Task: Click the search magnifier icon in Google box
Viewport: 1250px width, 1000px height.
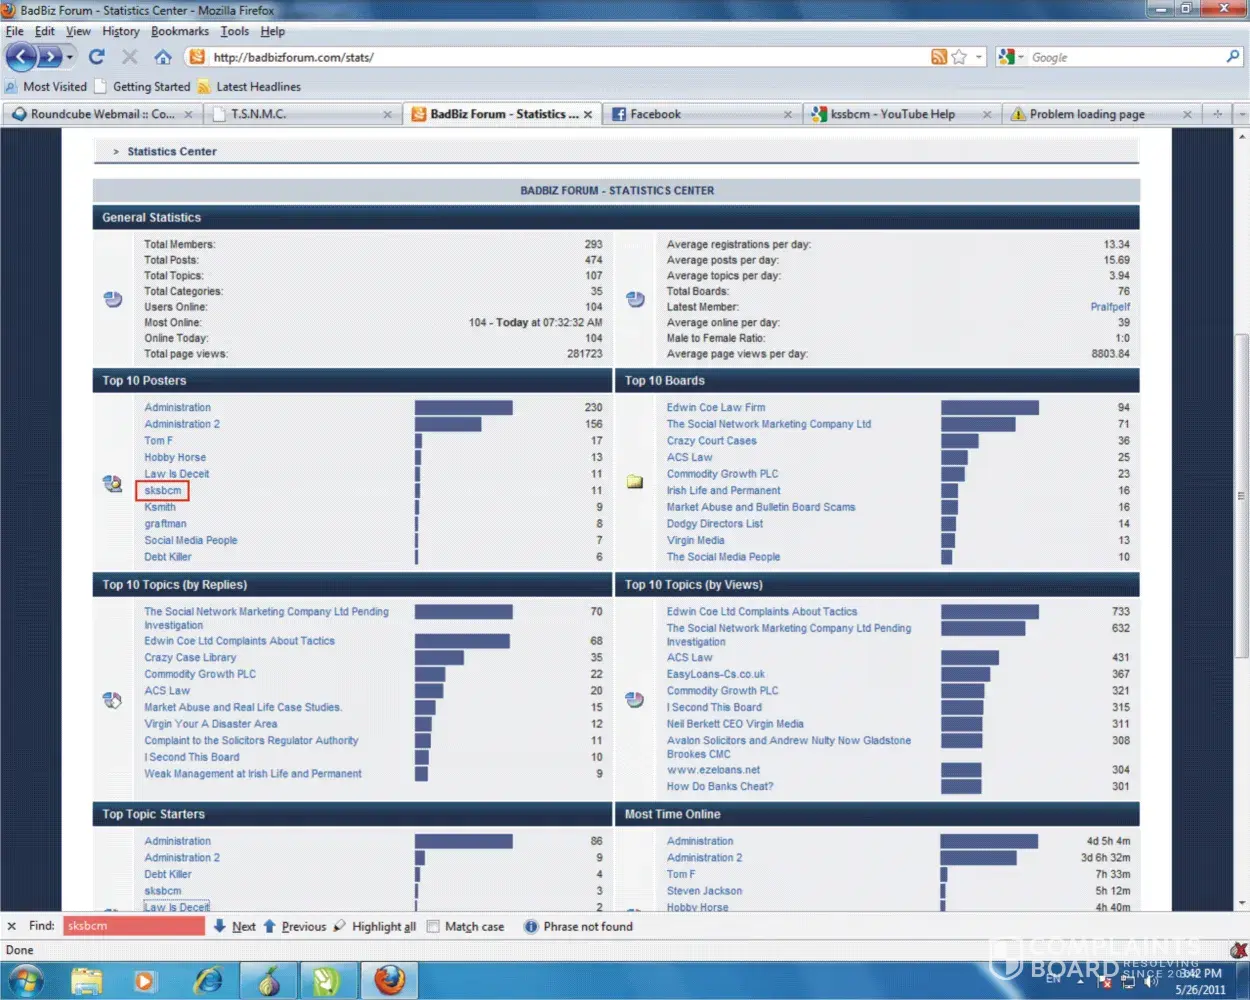Action: [x=1232, y=57]
